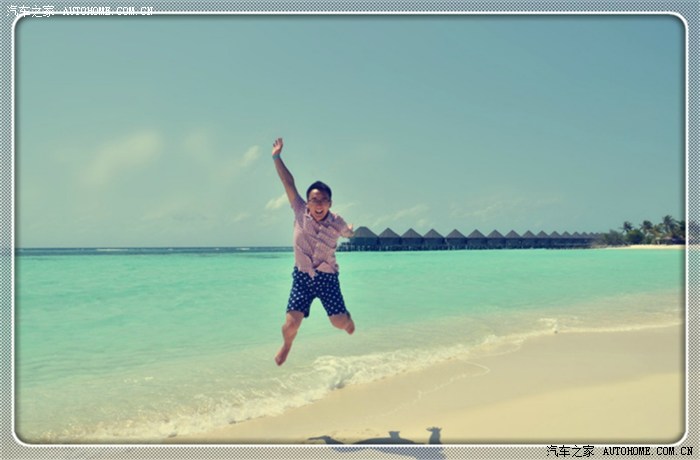Click the polka dot blue shorts

pos(316,291)
